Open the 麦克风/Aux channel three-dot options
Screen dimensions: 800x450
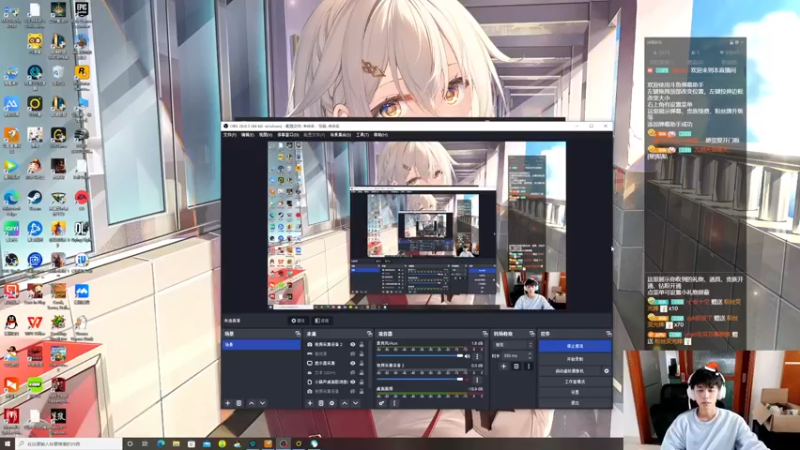pyautogui.click(x=478, y=356)
